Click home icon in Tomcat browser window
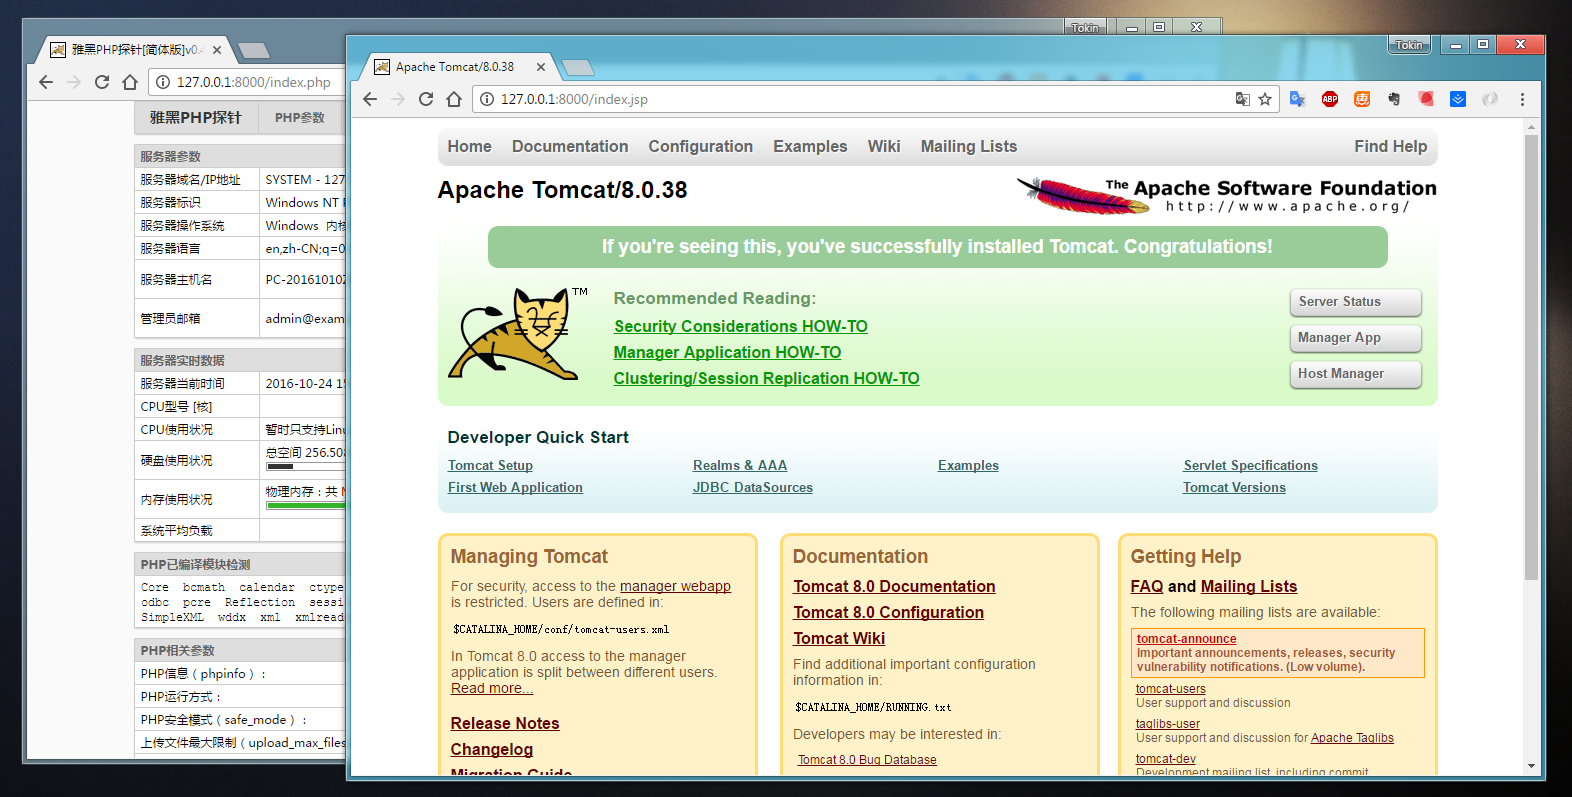This screenshot has width=1572, height=797. (x=454, y=99)
